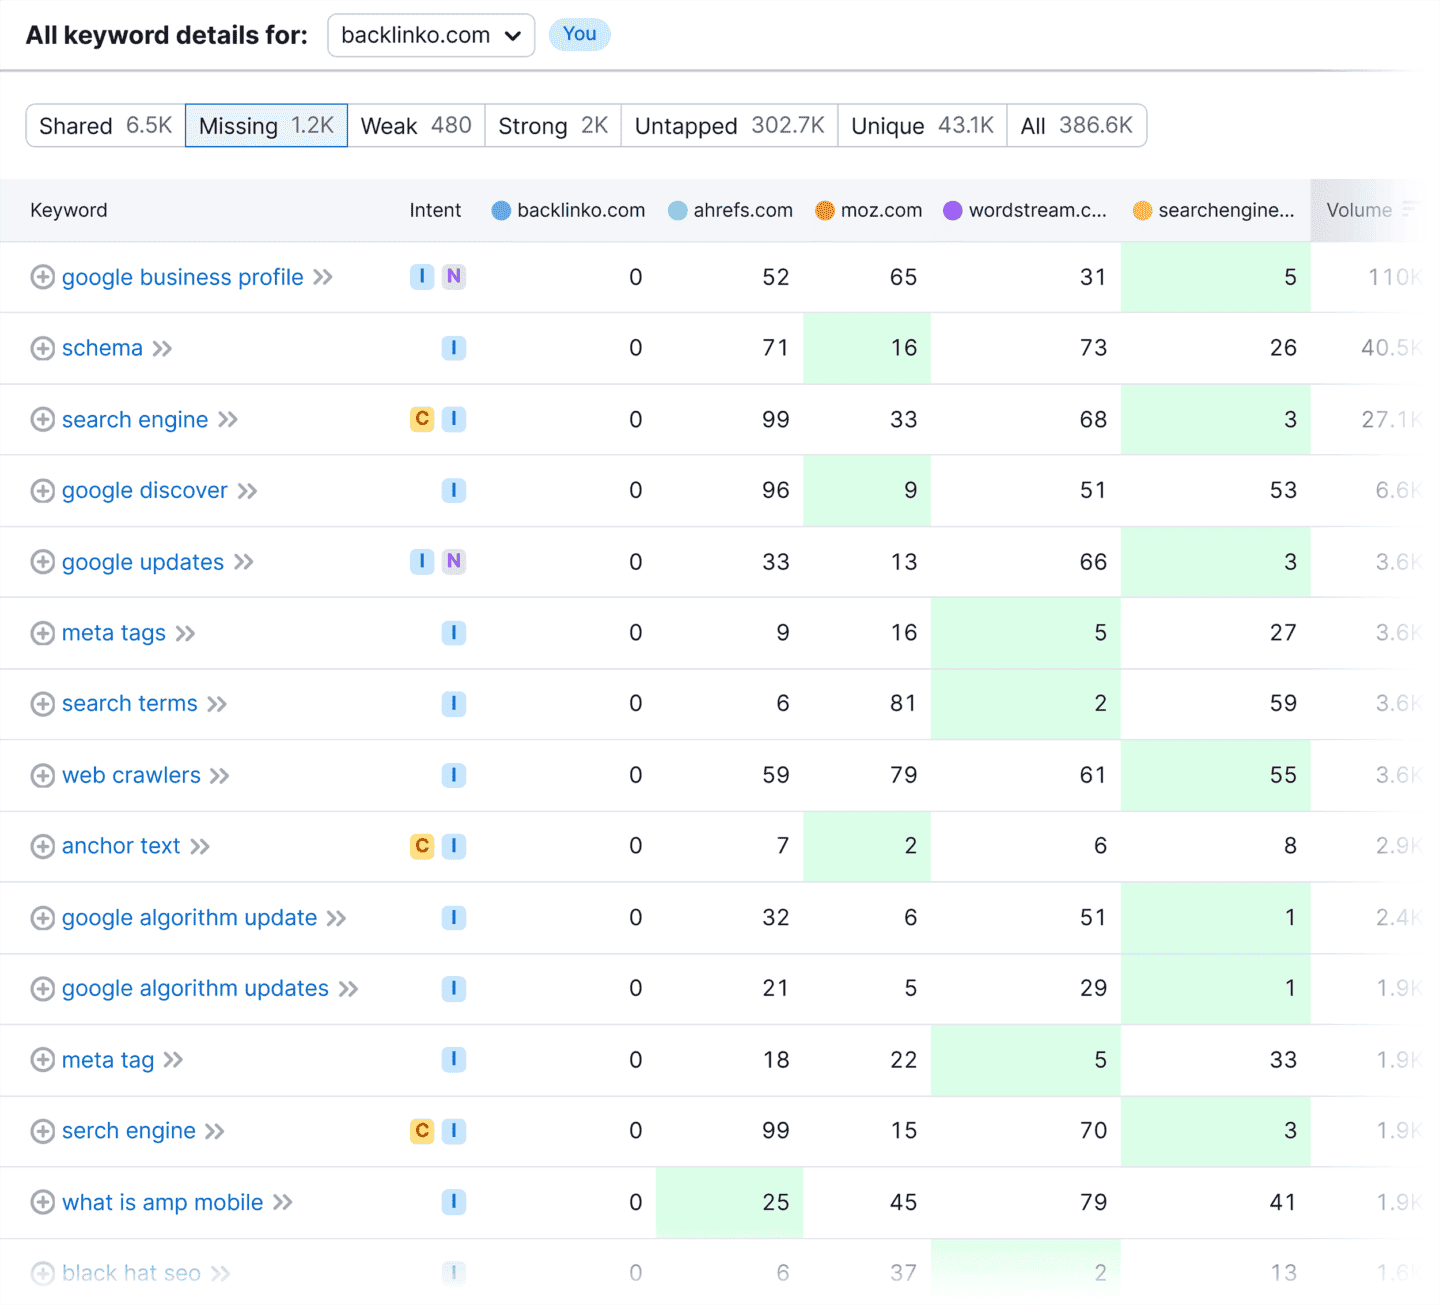Viewport: 1440px width, 1305px height.
Task: Open the Weak 480 keywords tab
Action: (x=416, y=126)
